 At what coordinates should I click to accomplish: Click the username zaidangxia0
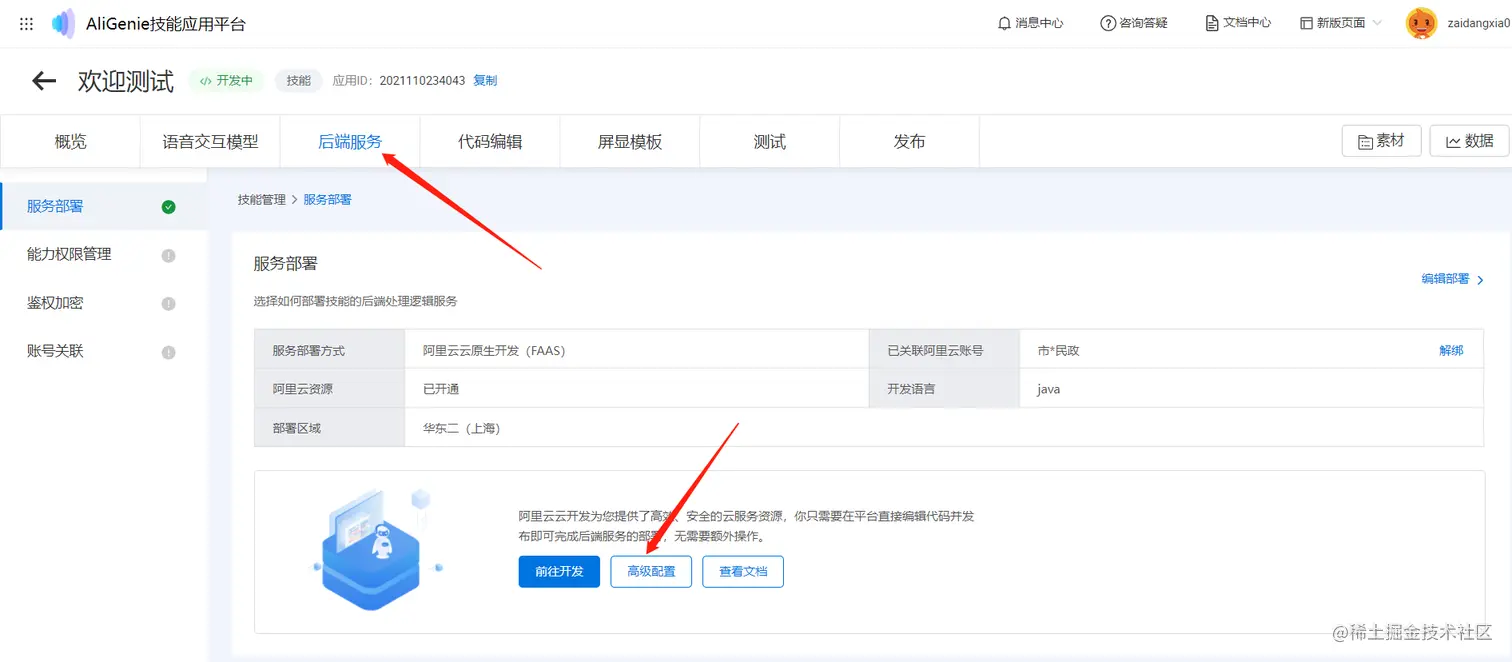(1478, 23)
